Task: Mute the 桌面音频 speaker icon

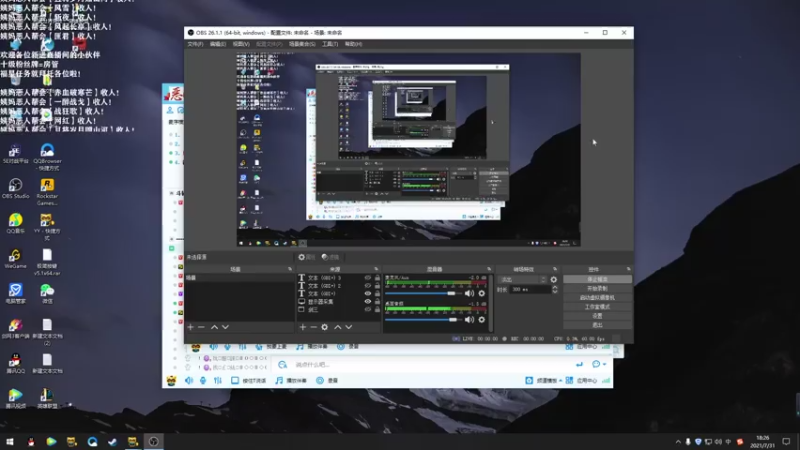Action: 469,320
